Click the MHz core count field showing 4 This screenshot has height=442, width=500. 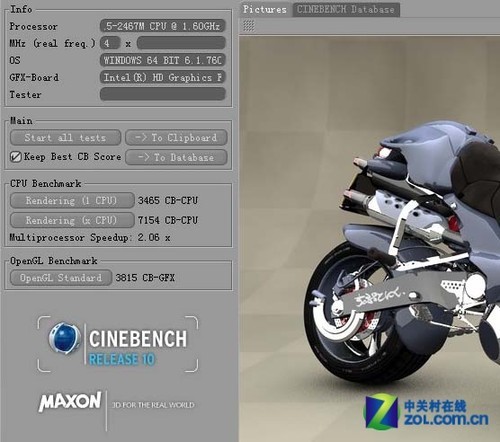click(110, 43)
